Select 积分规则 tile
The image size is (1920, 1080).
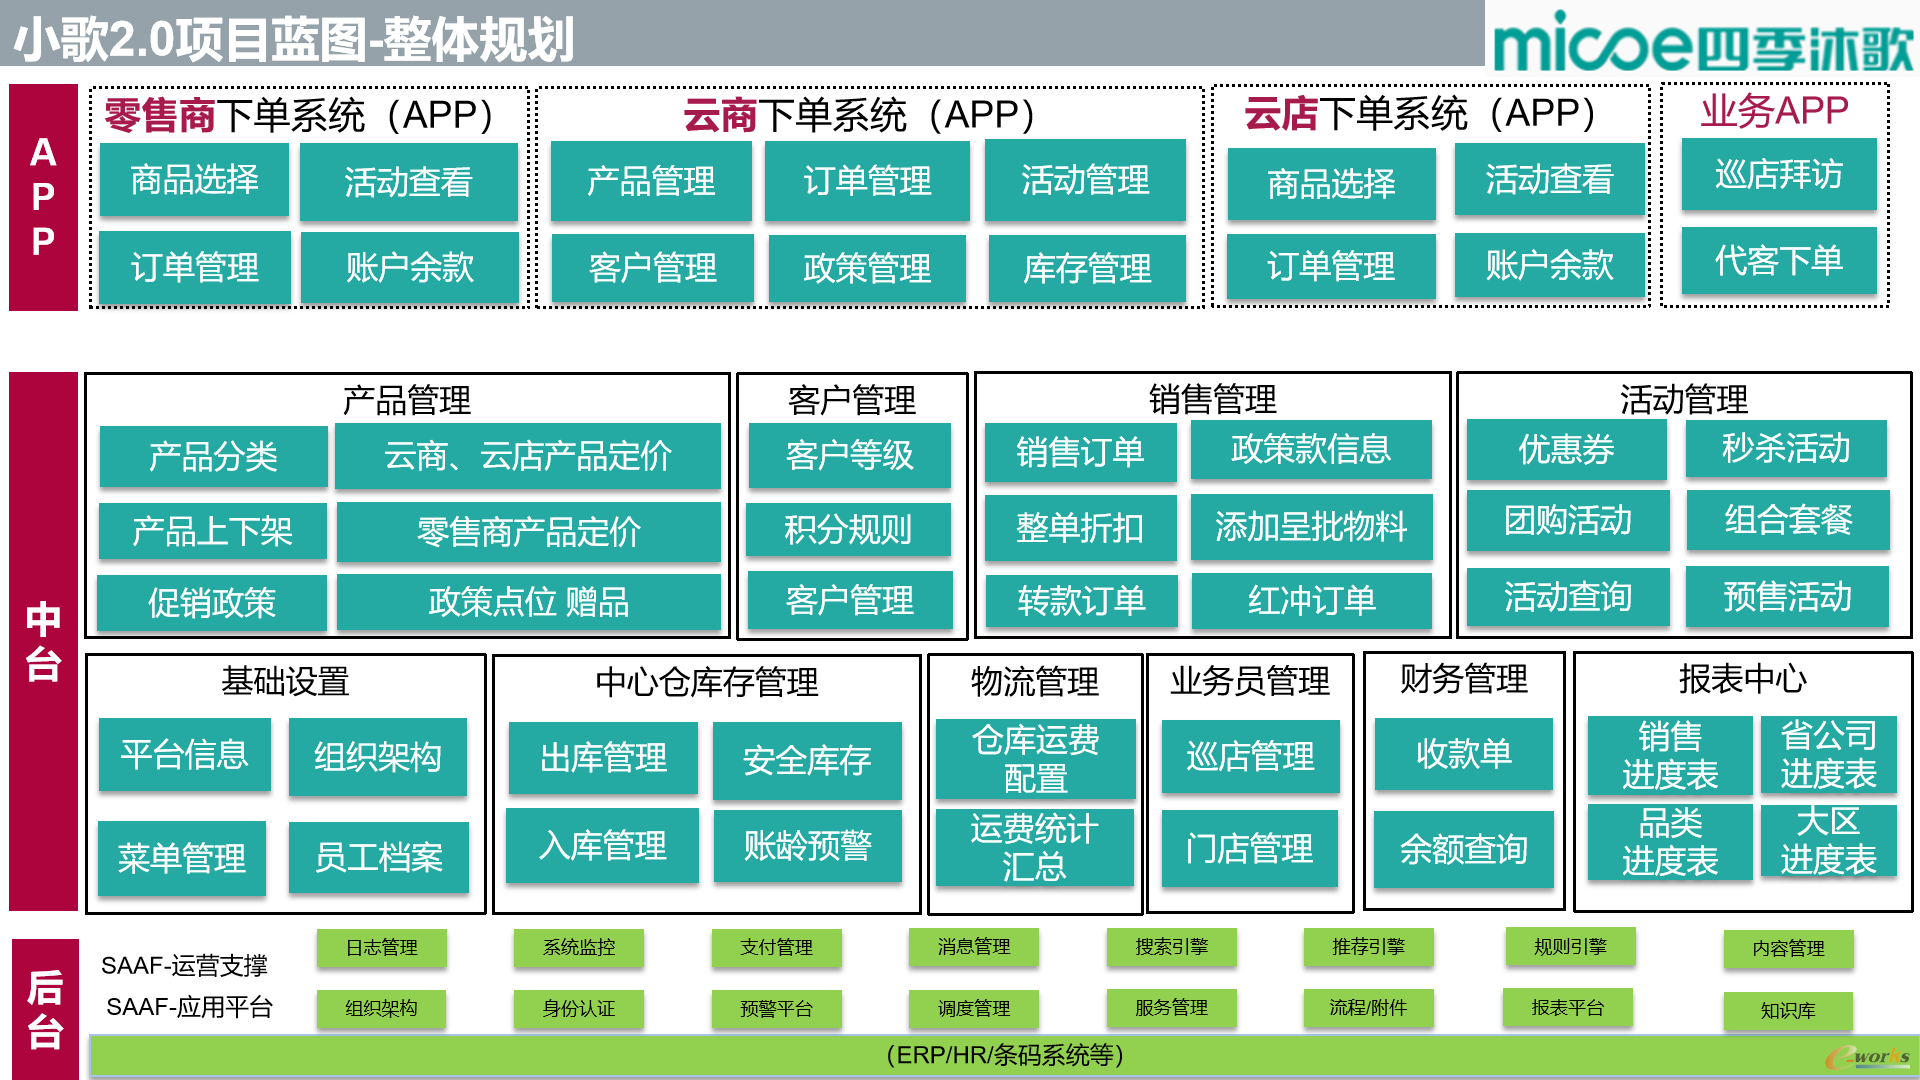coord(848,529)
